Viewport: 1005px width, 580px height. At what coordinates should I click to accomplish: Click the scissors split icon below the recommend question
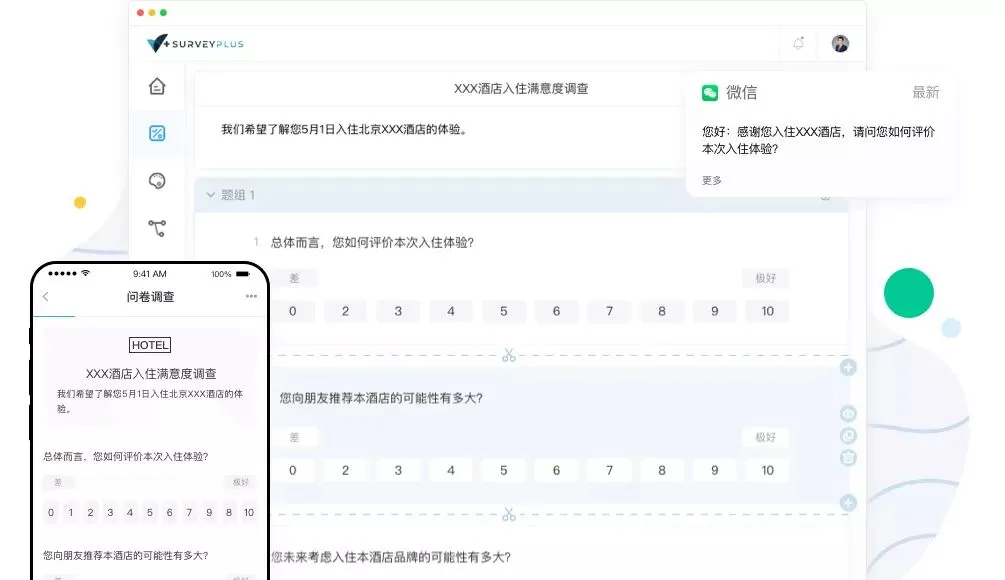click(509, 514)
